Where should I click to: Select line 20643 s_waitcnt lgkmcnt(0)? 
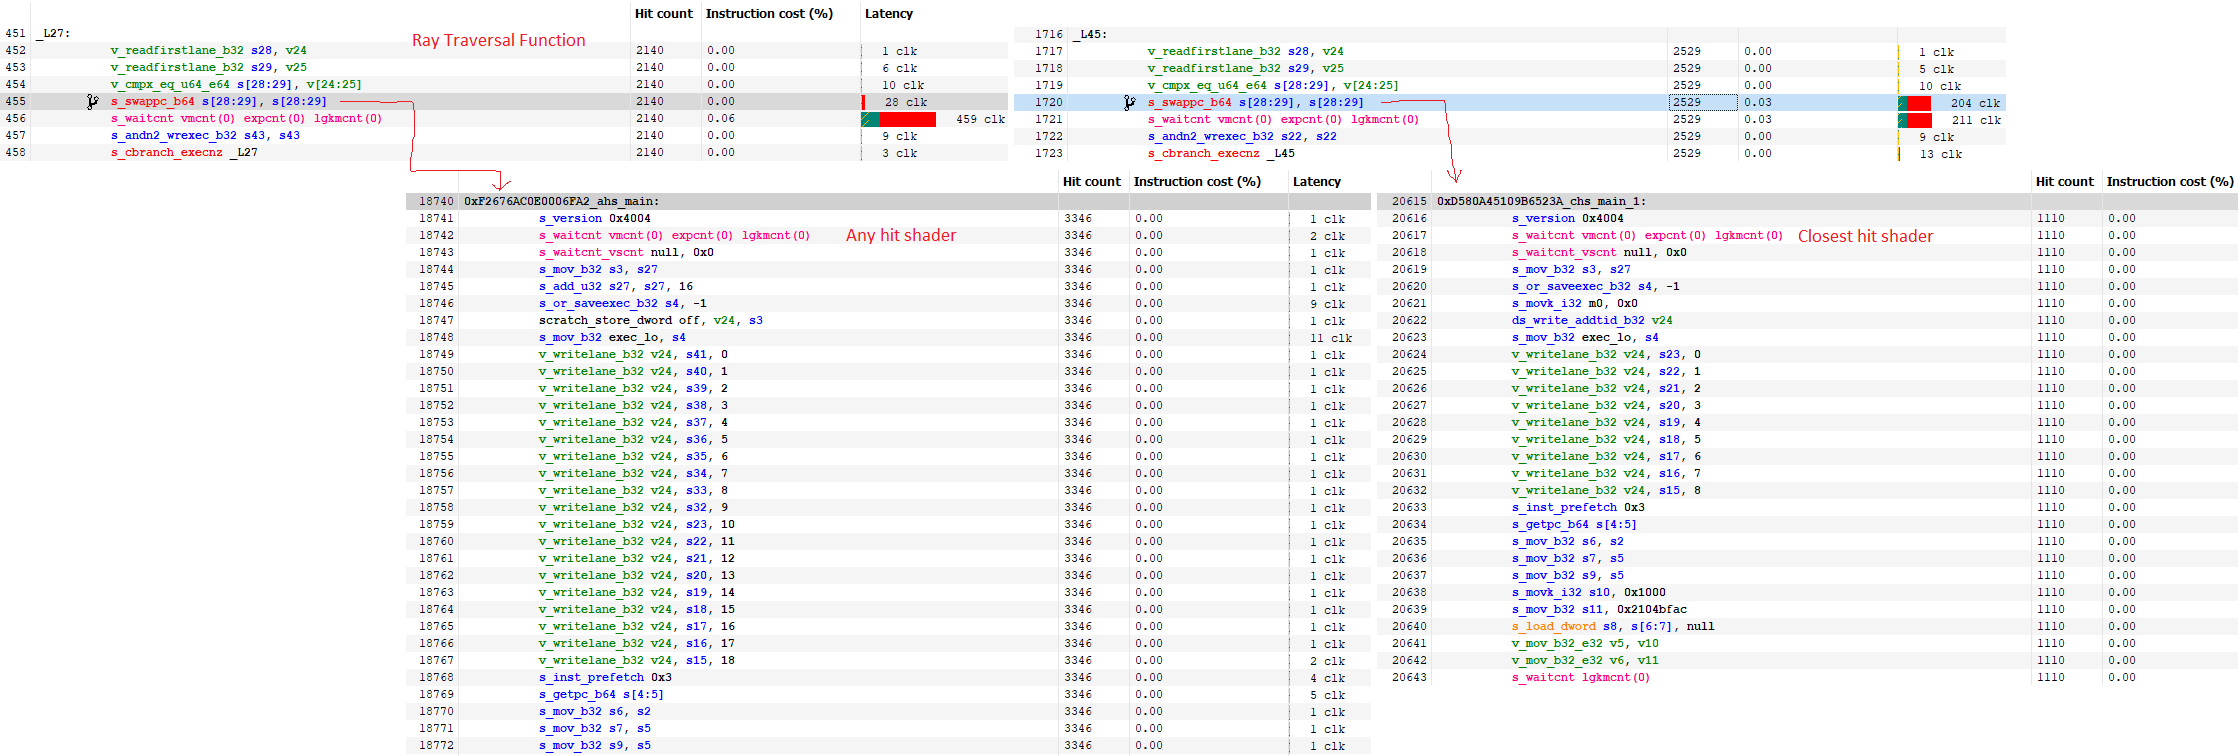[1581, 677]
